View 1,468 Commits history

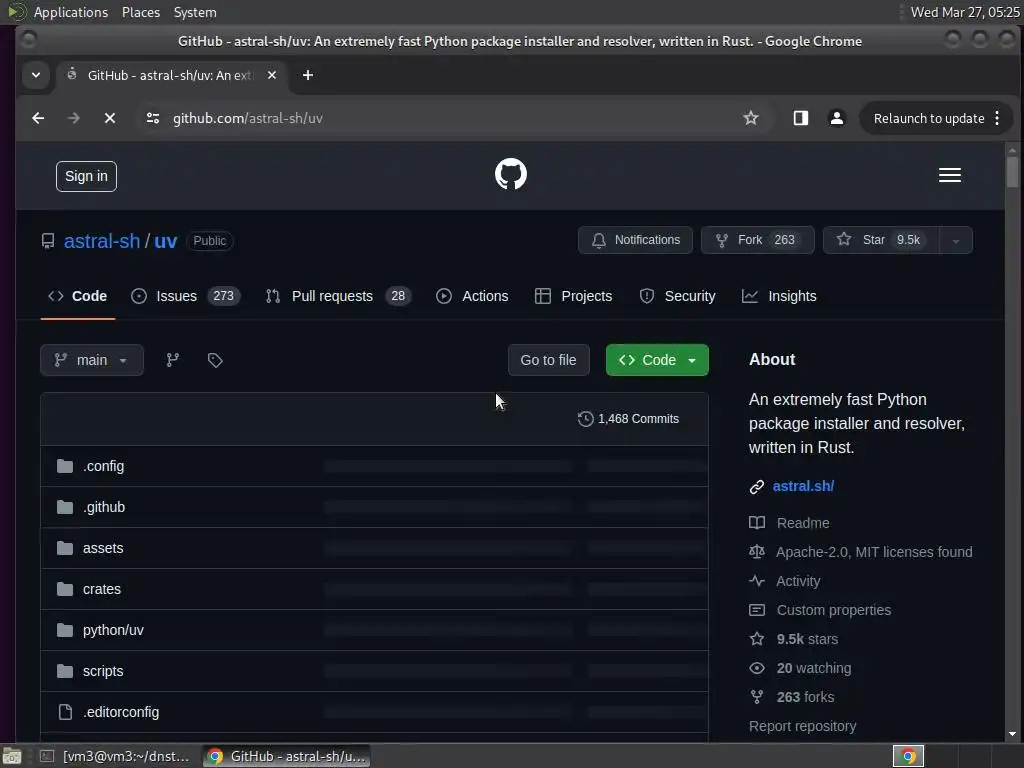(x=628, y=419)
